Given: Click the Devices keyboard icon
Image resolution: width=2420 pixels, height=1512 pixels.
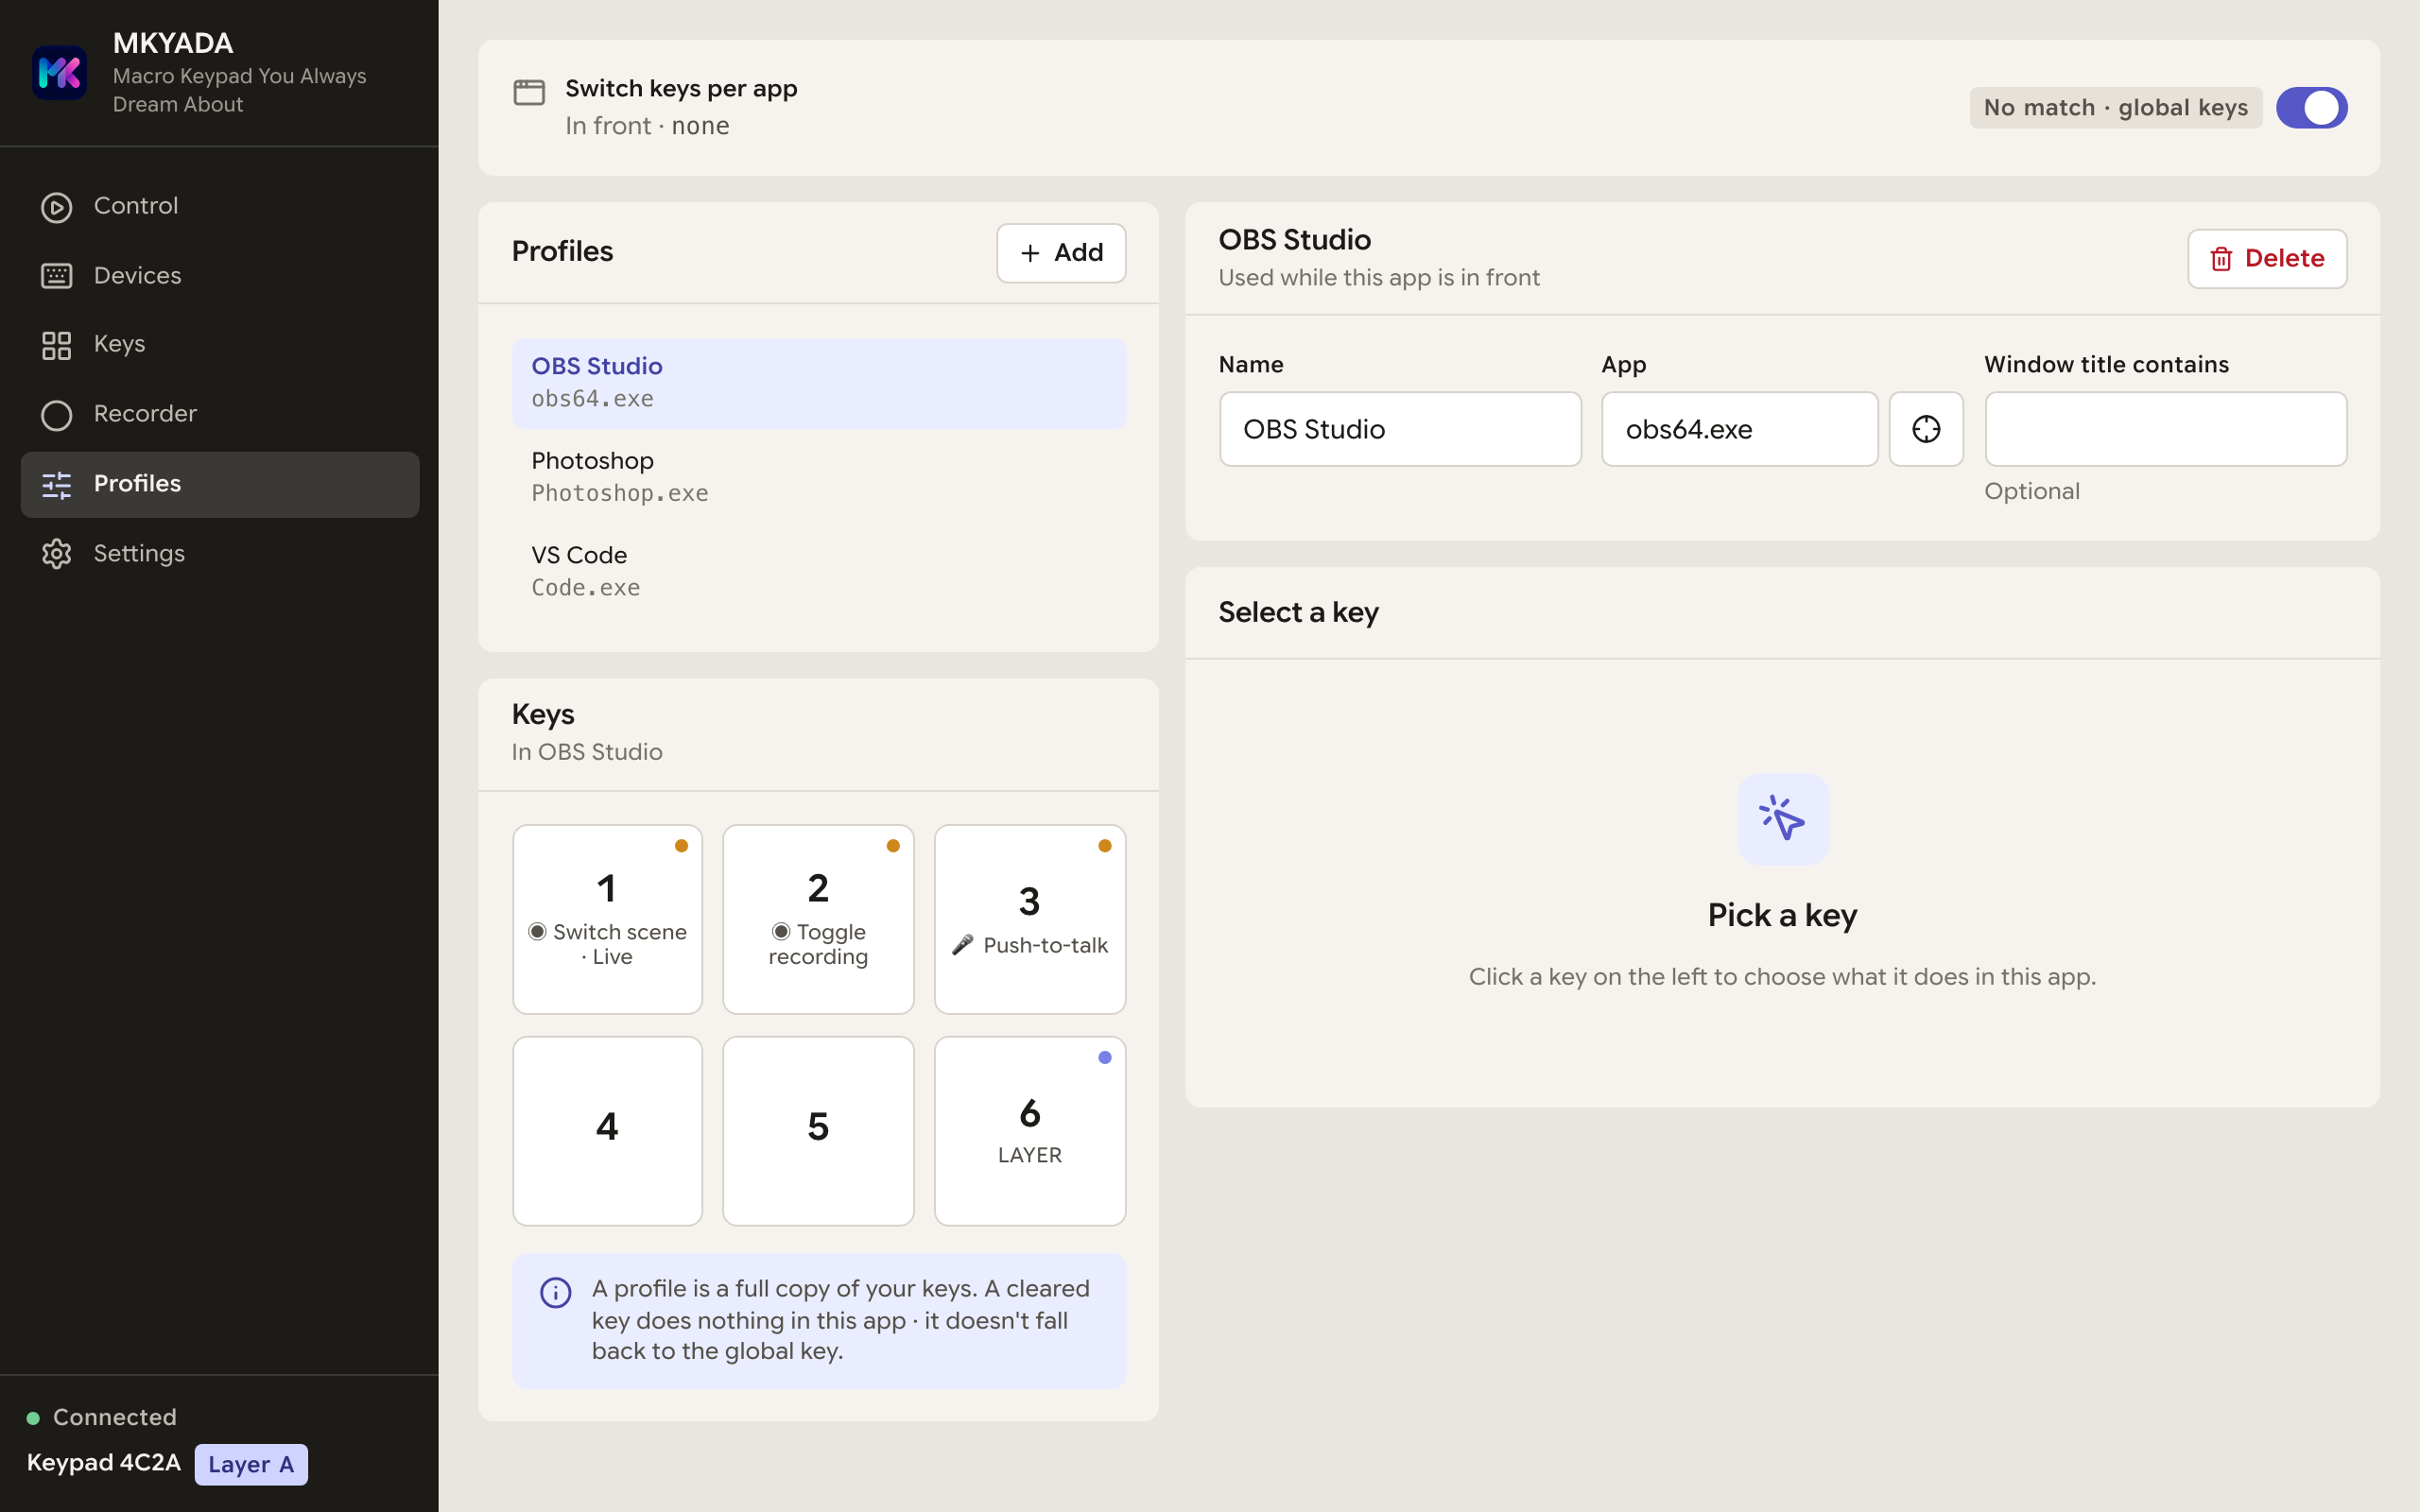Looking at the screenshot, I should pyautogui.click(x=57, y=276).
